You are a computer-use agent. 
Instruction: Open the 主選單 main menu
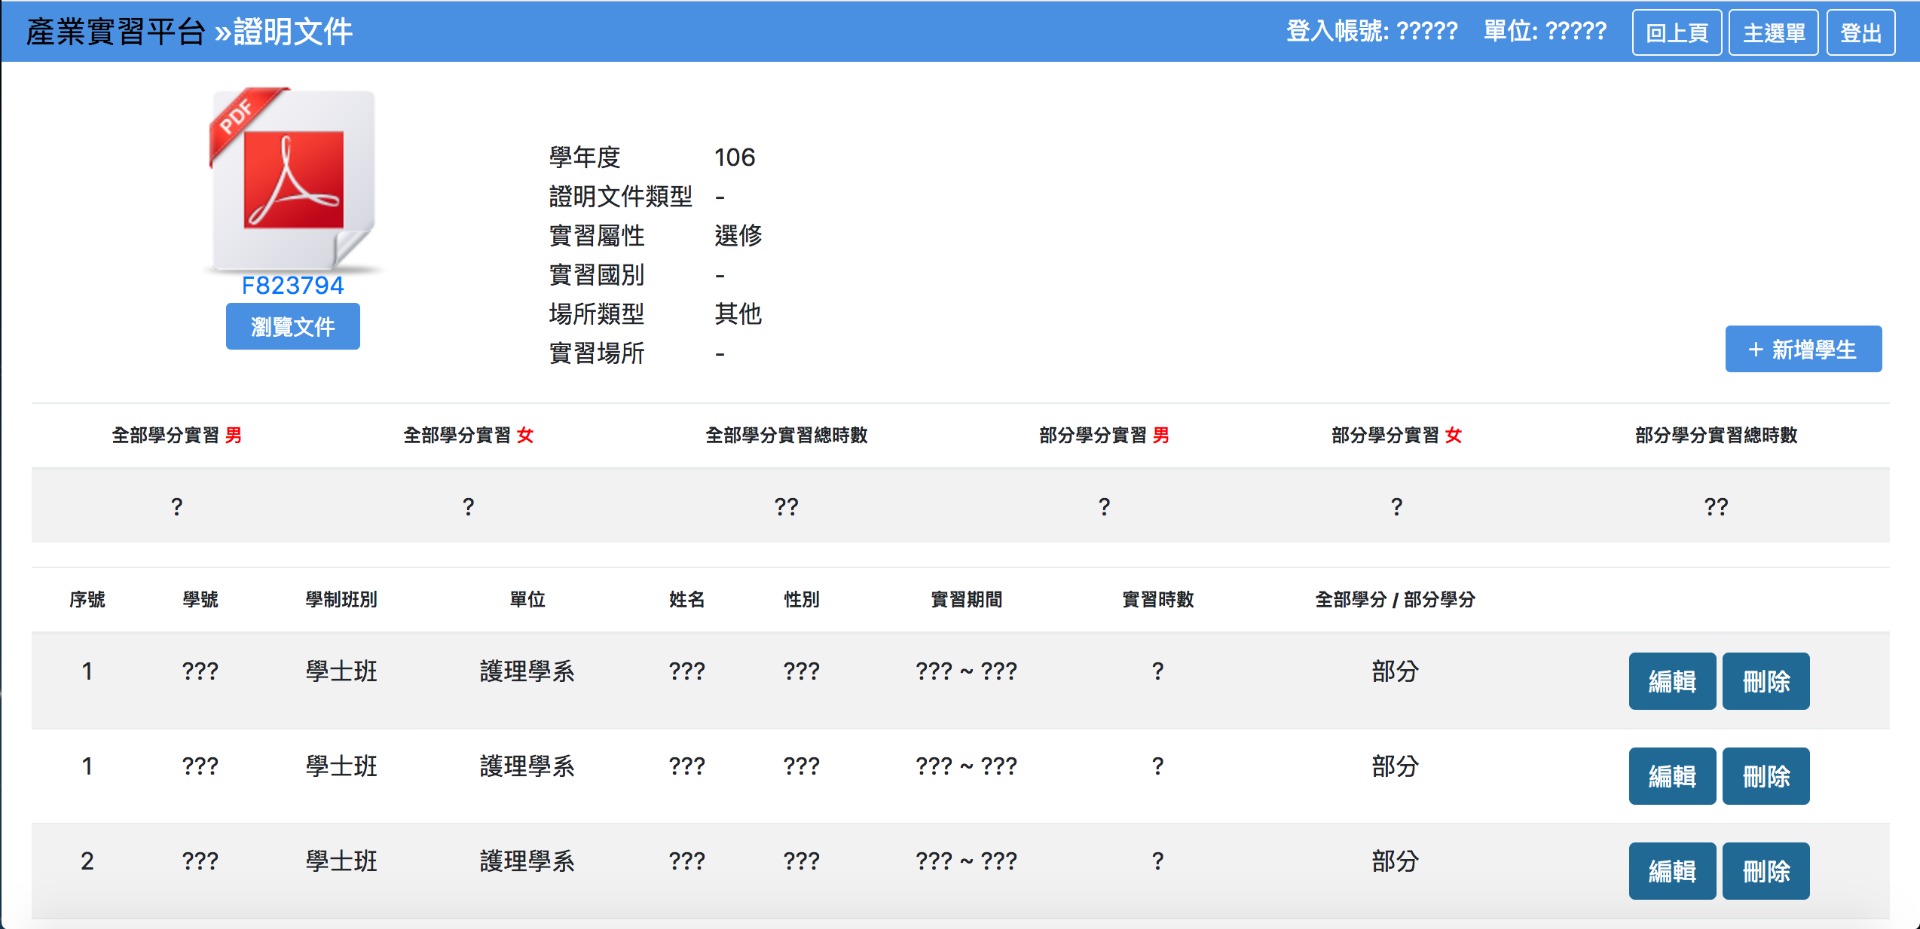pyautogui.click(x=1773, y=32)
